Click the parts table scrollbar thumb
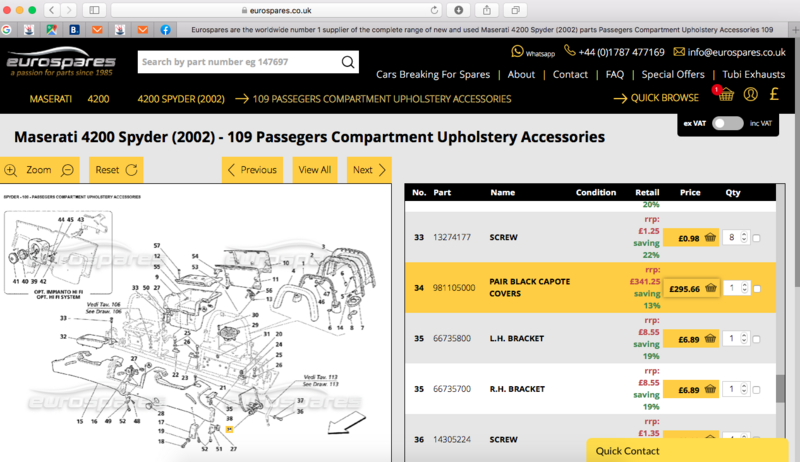Viewport: 800px width, 462px height. 780,389
